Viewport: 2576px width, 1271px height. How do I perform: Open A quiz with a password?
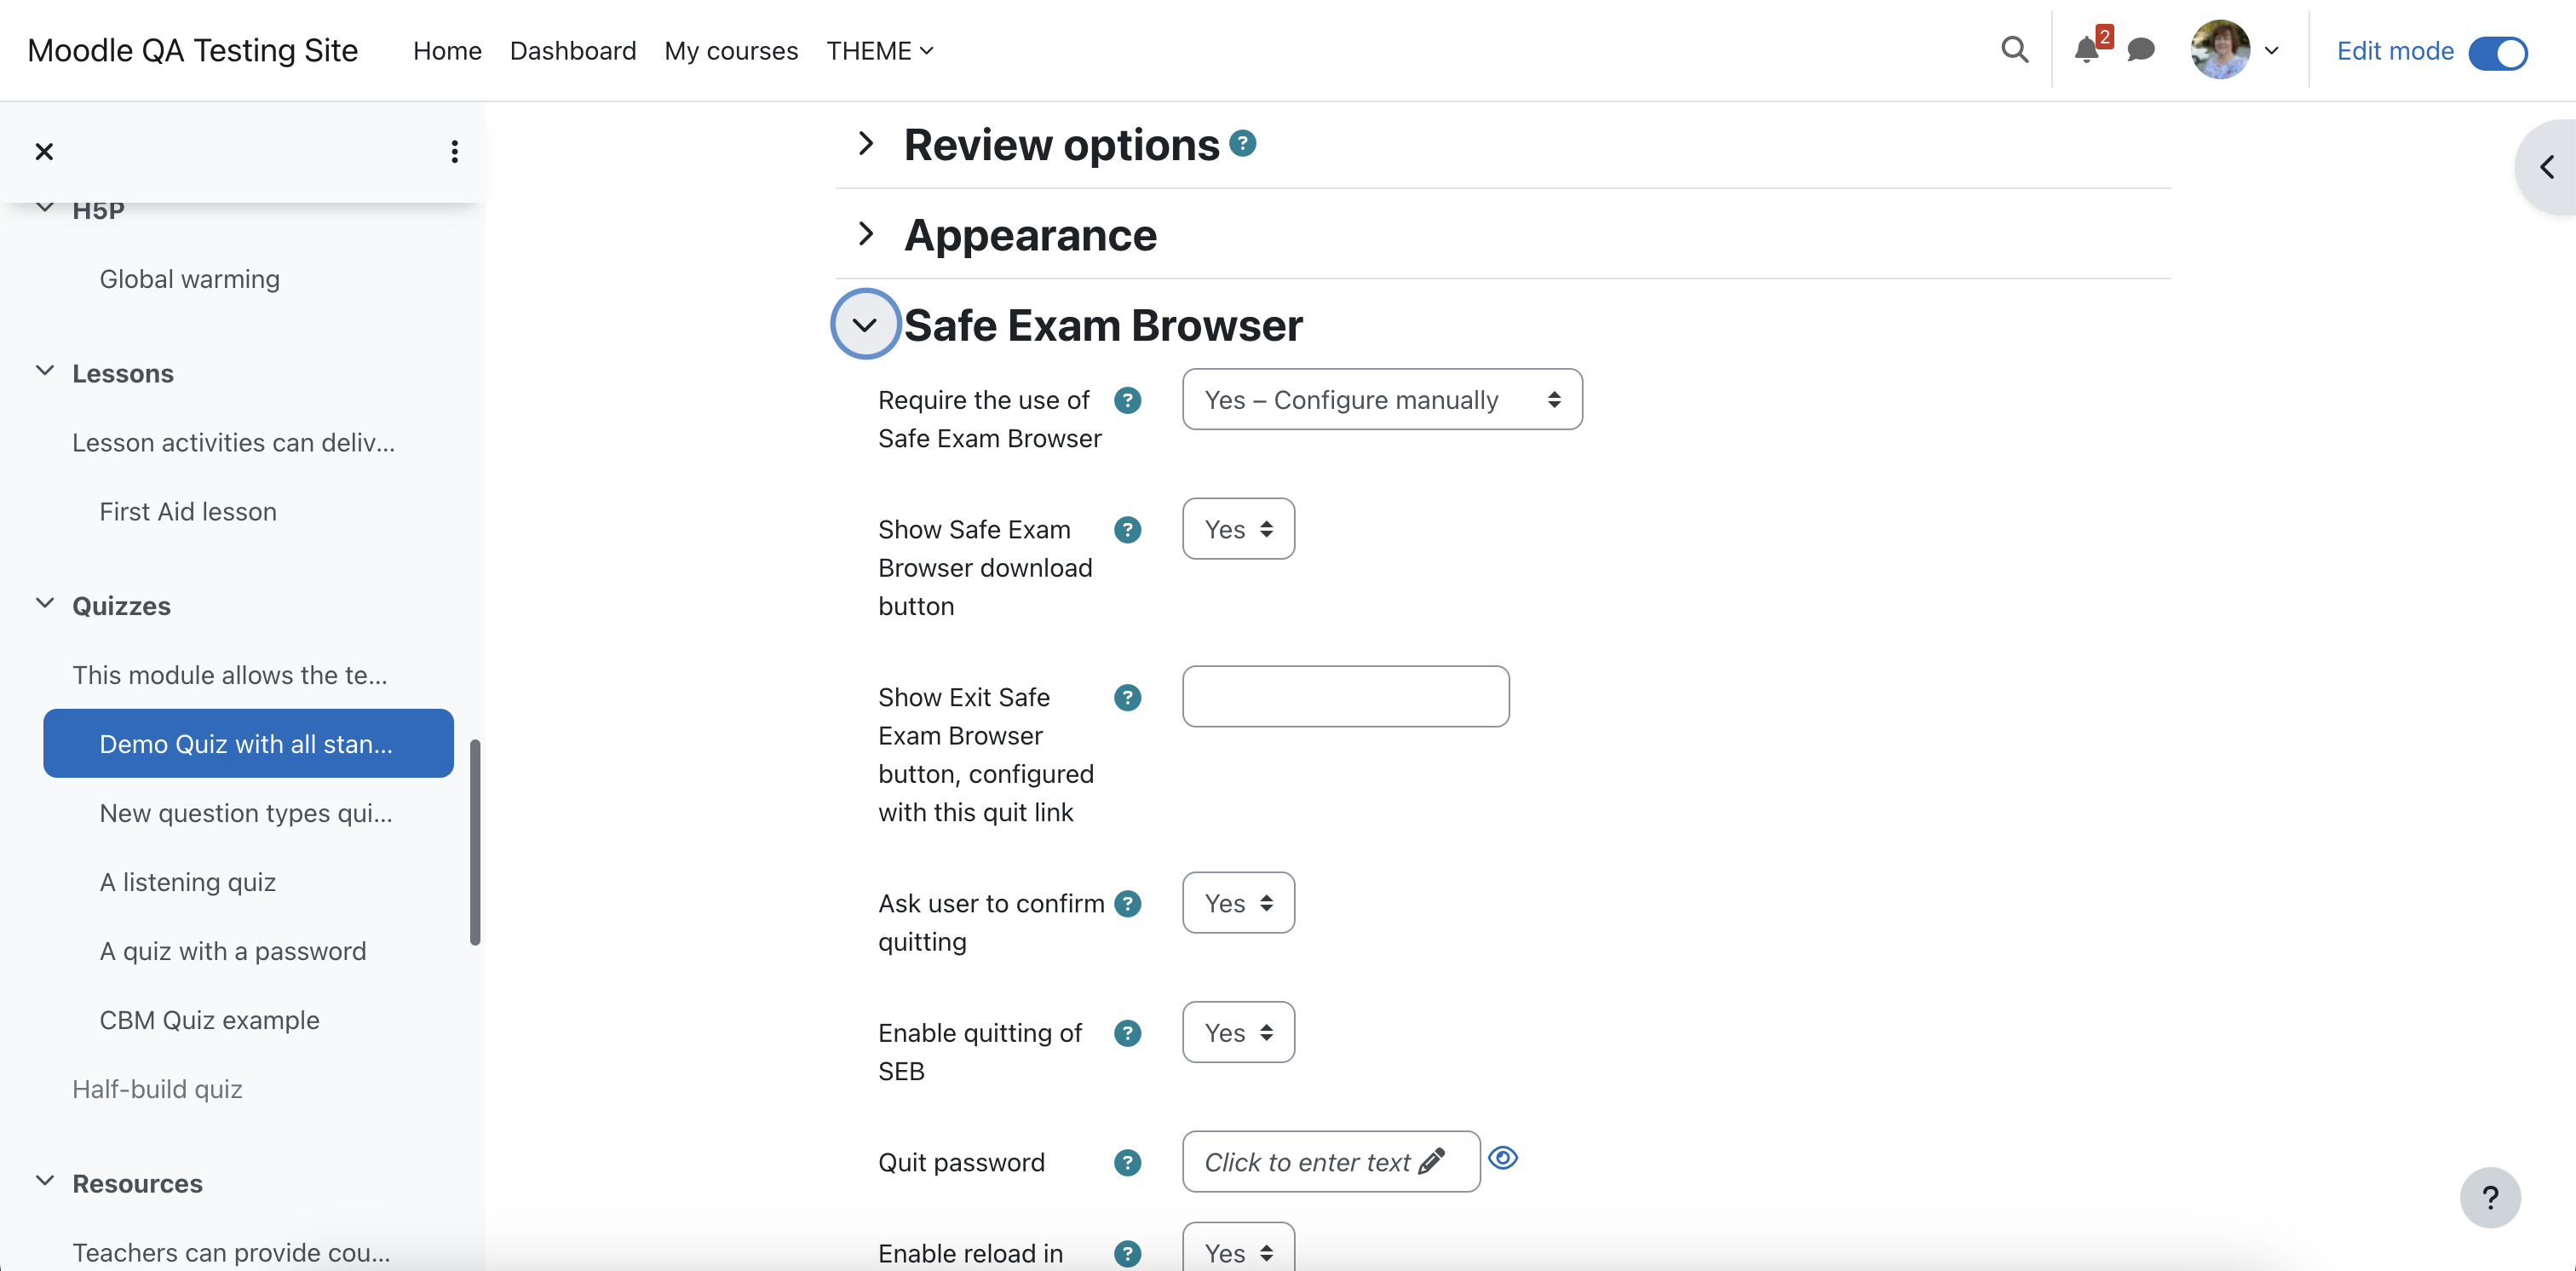233,951
